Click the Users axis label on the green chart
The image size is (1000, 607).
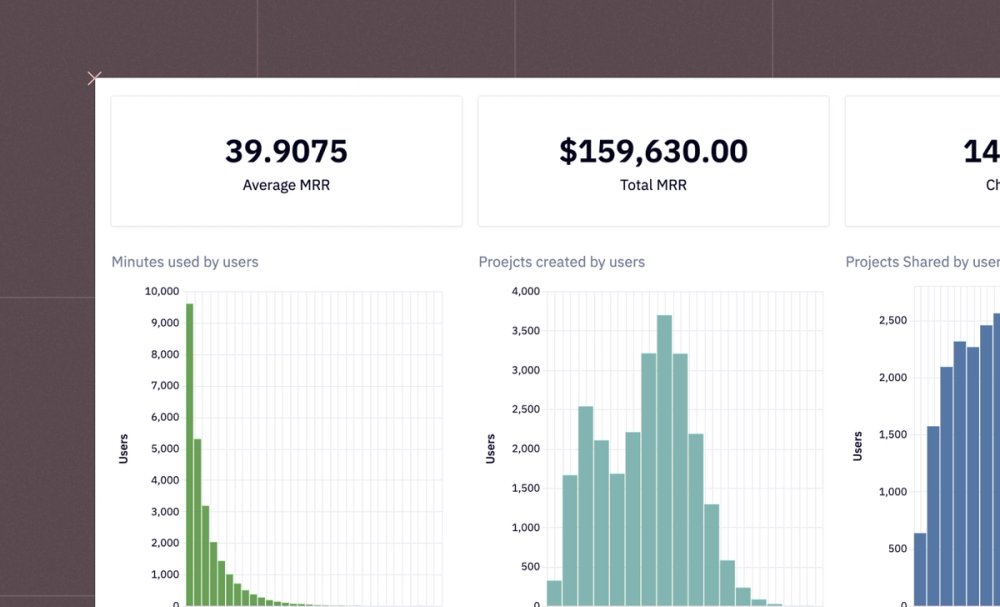(x=123, y=447)
